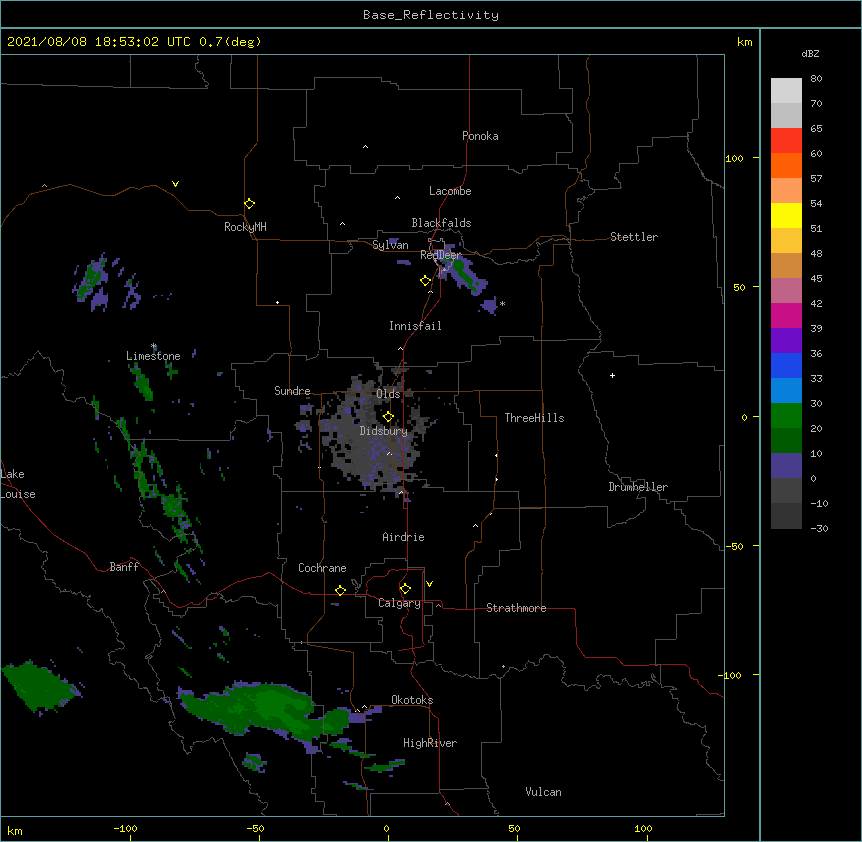Screen dimensions: 862x842
Task: Select the slate purple 0–10 dBZ legend swatch
Action: [786, 466]
